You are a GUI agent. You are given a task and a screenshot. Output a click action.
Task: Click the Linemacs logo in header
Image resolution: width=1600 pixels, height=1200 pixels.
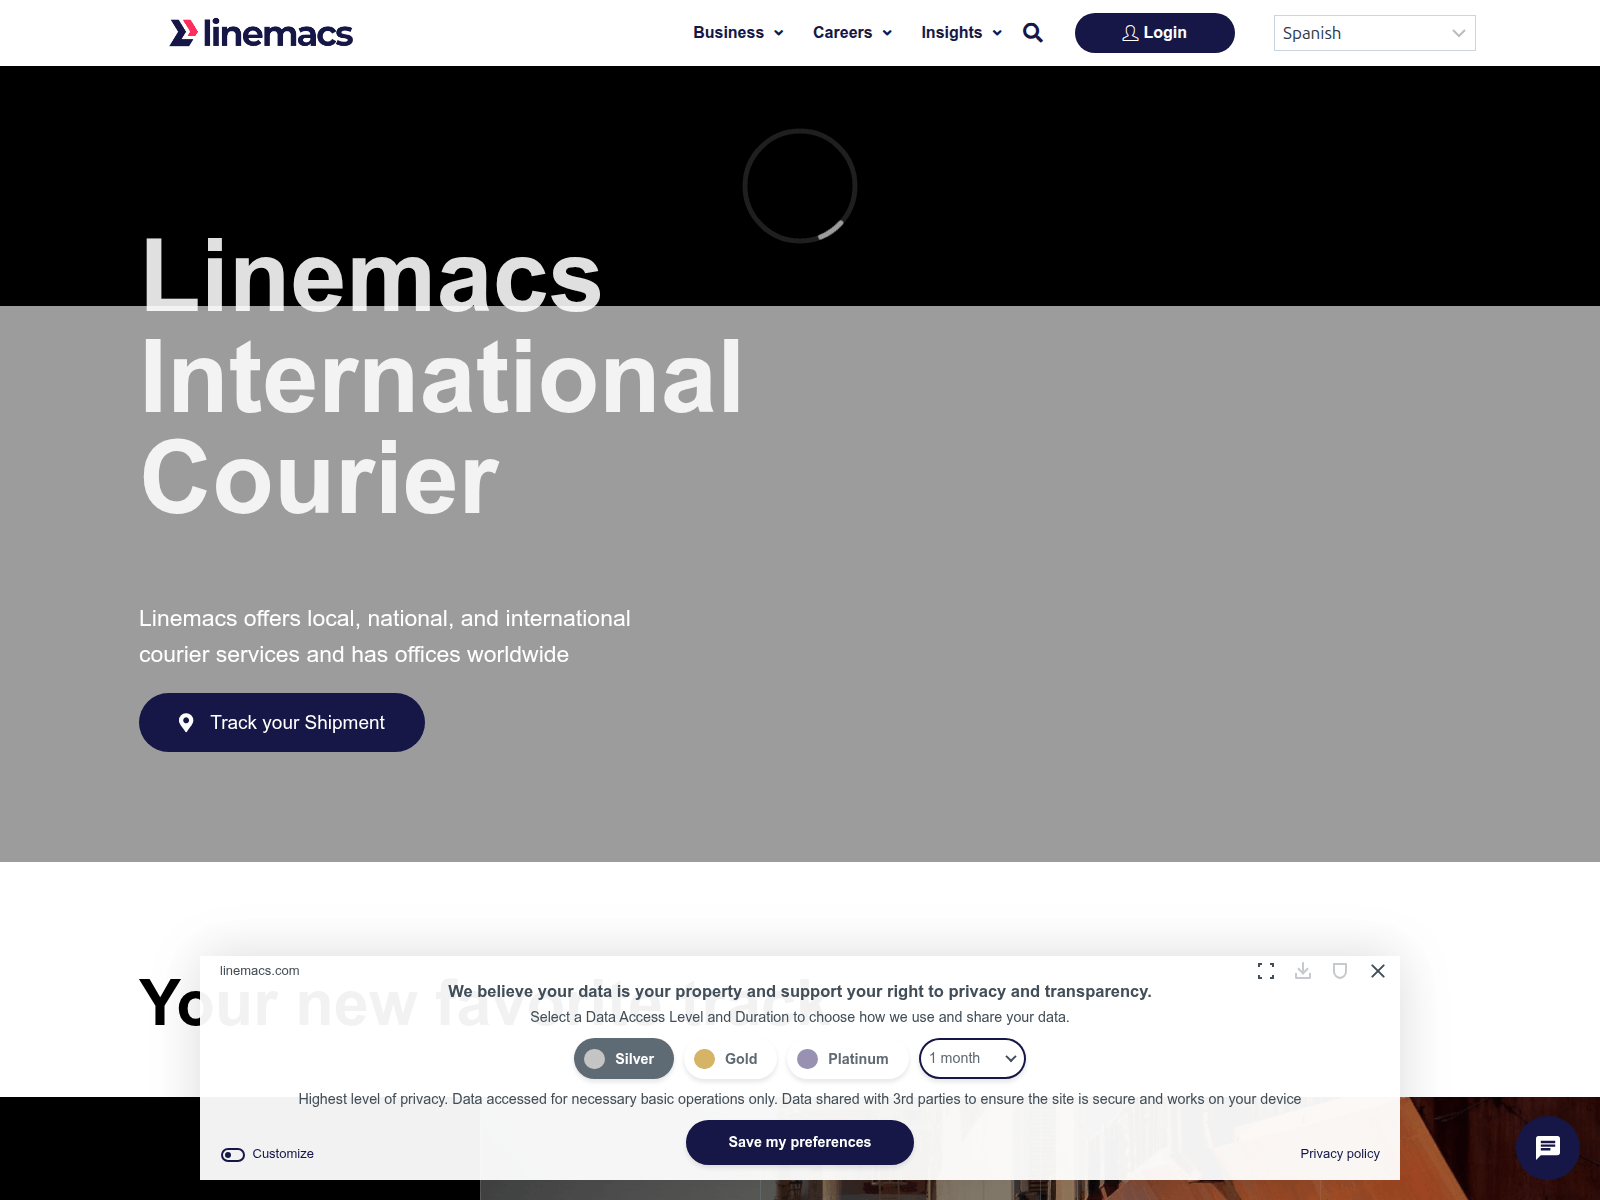click(261, 33)
